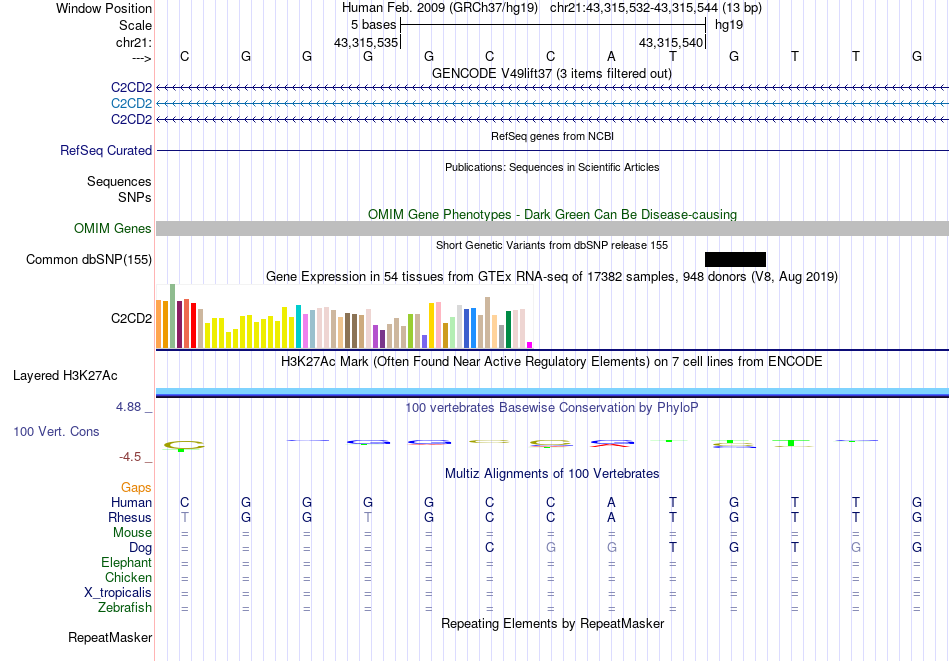
Task: Click the SNPs track label
Action: 135,197
